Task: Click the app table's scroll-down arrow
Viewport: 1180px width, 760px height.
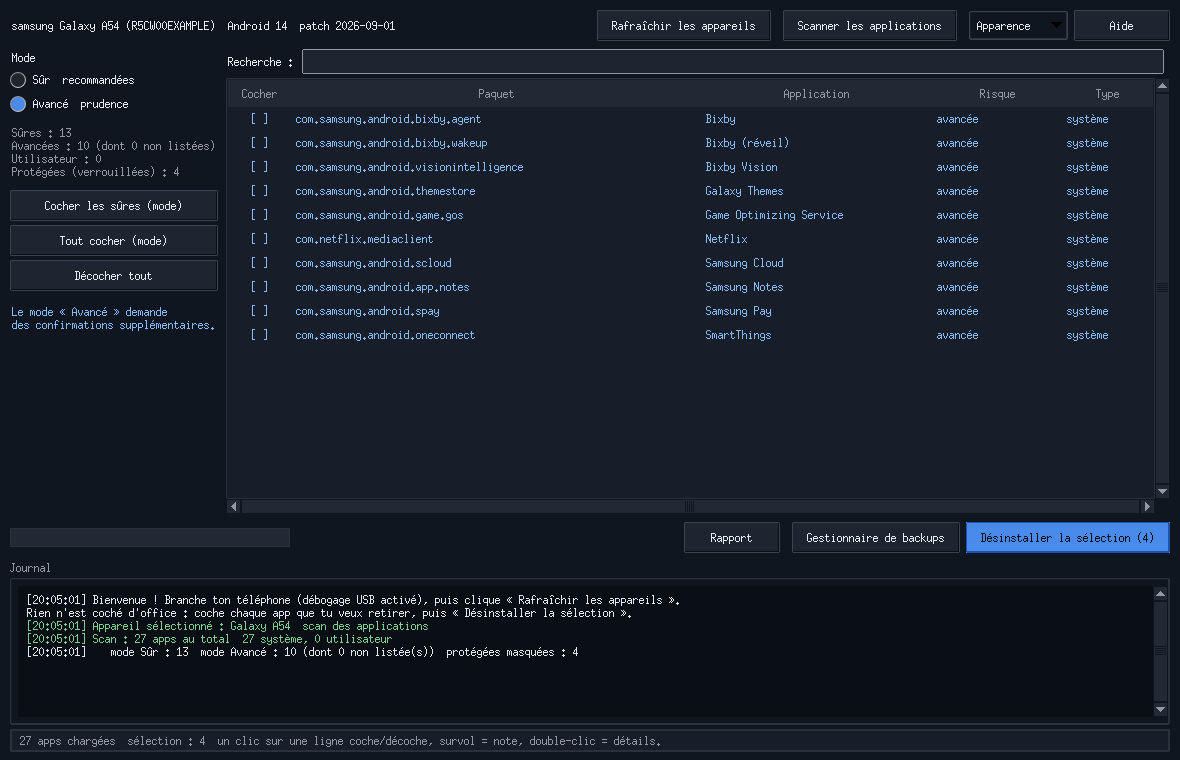Action: click(1163, 491)
